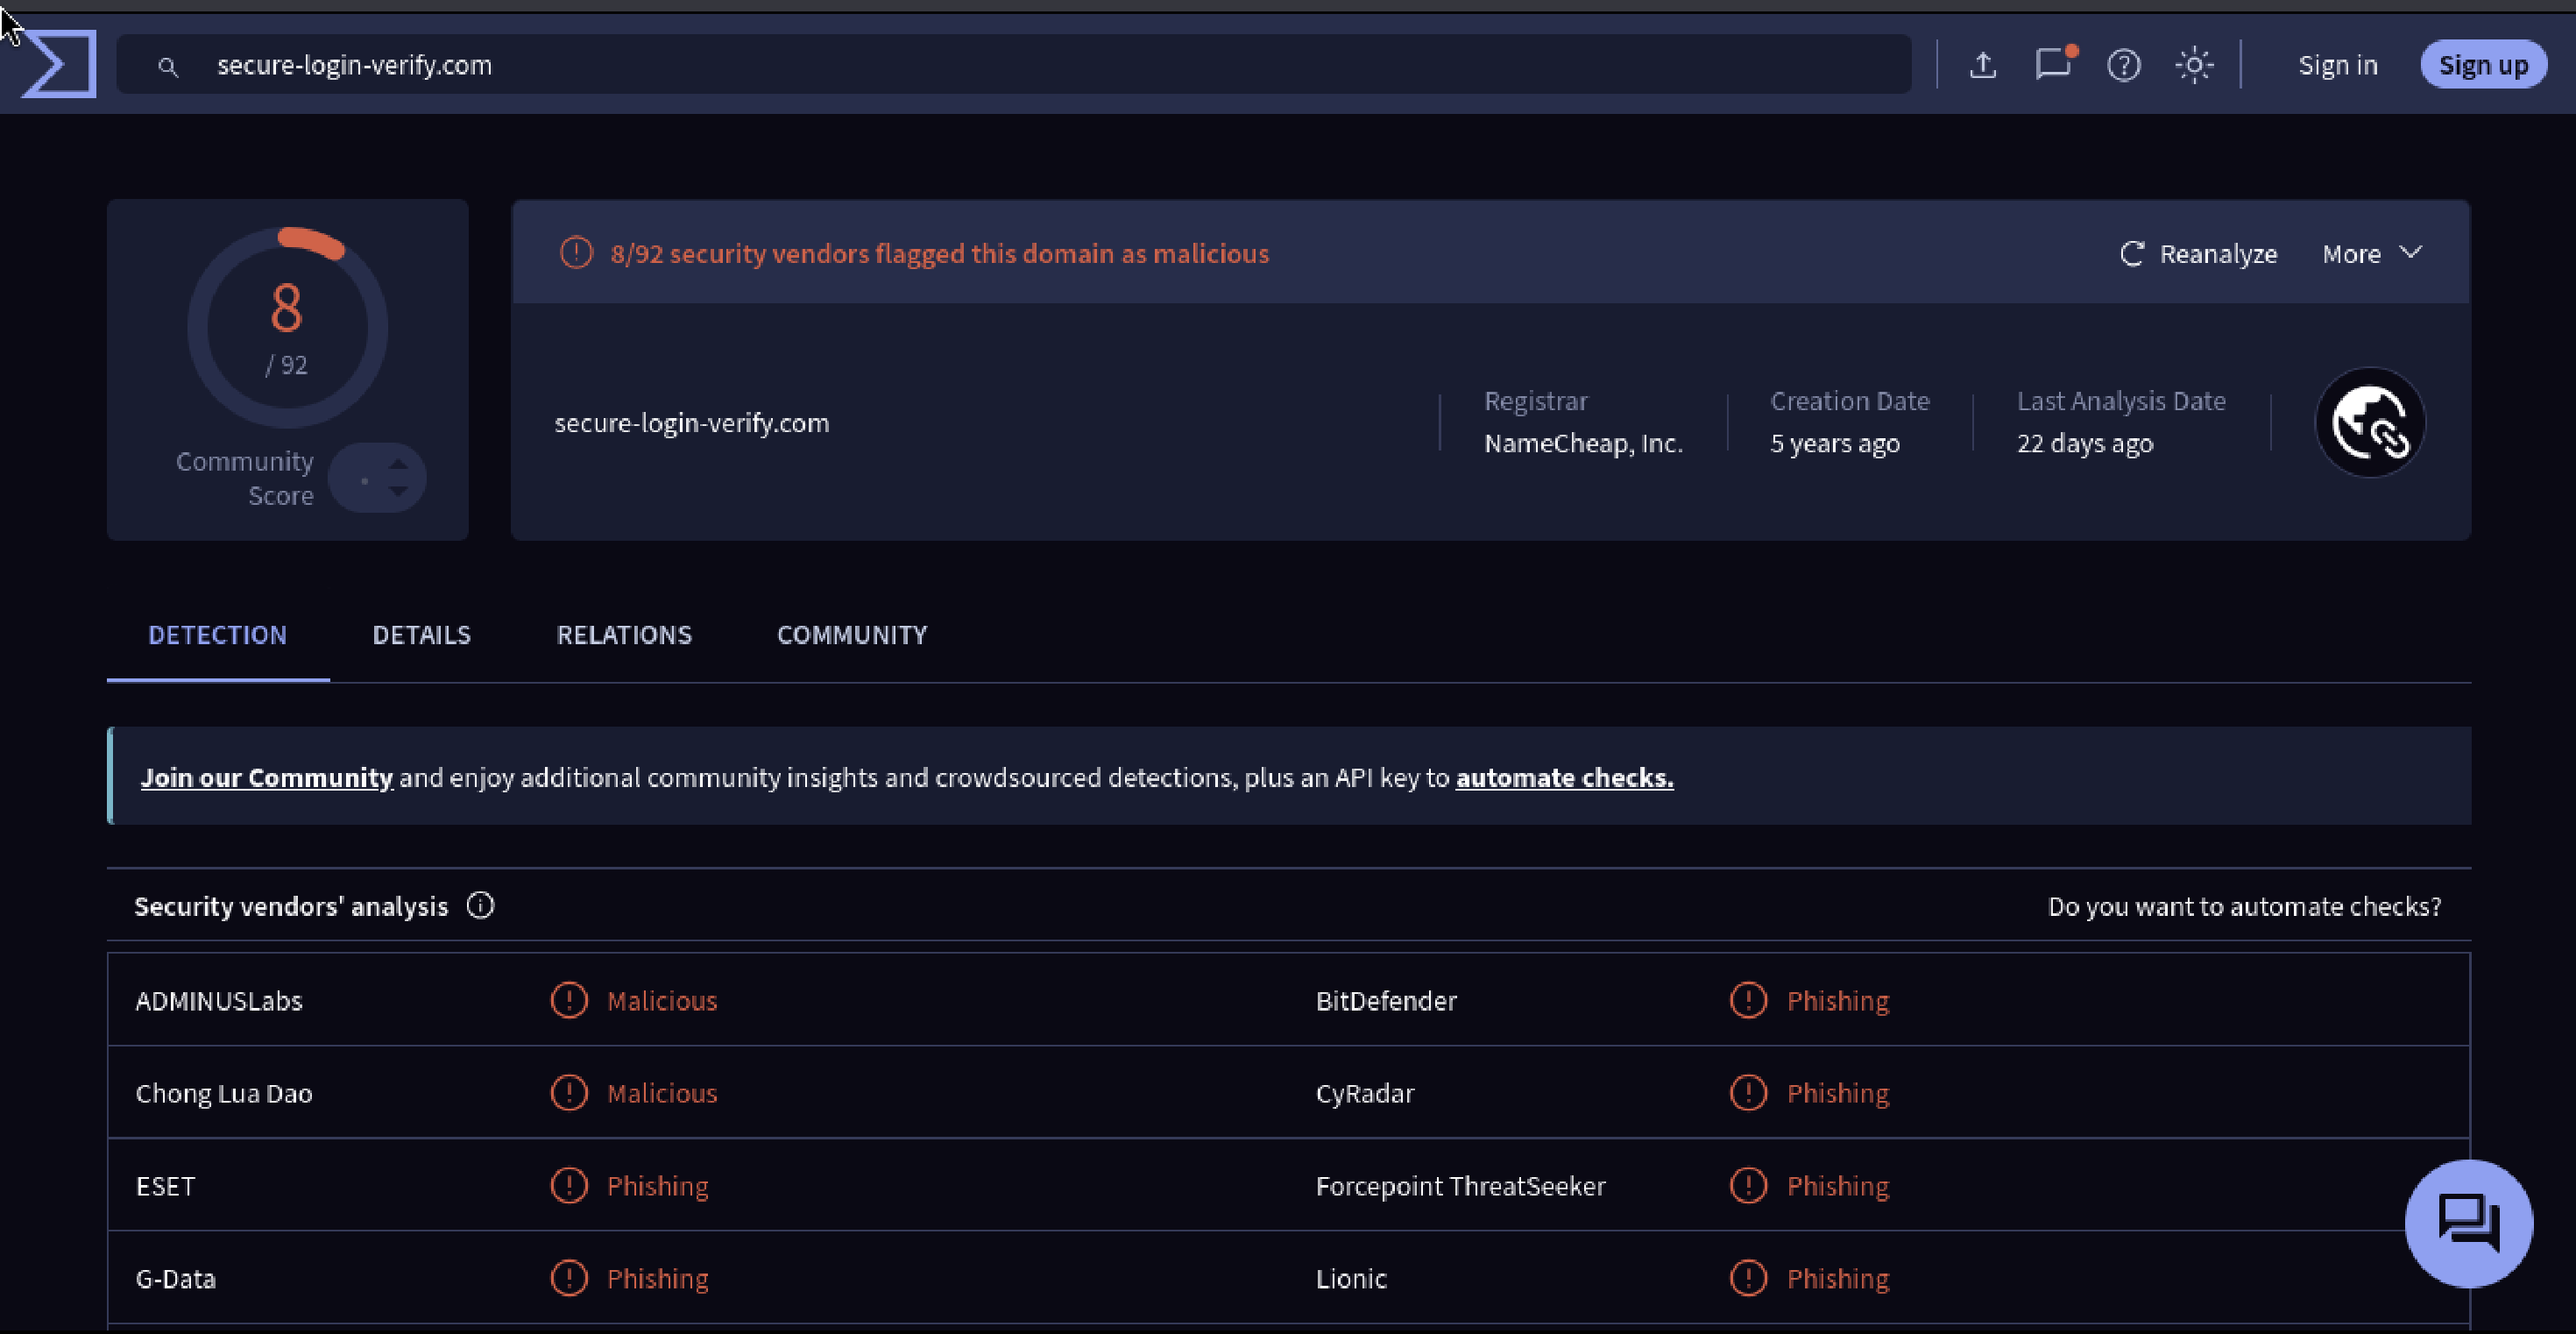Click the search magnifier icon
Screen dimensions: 2576x1334
(x=168, y=66)
